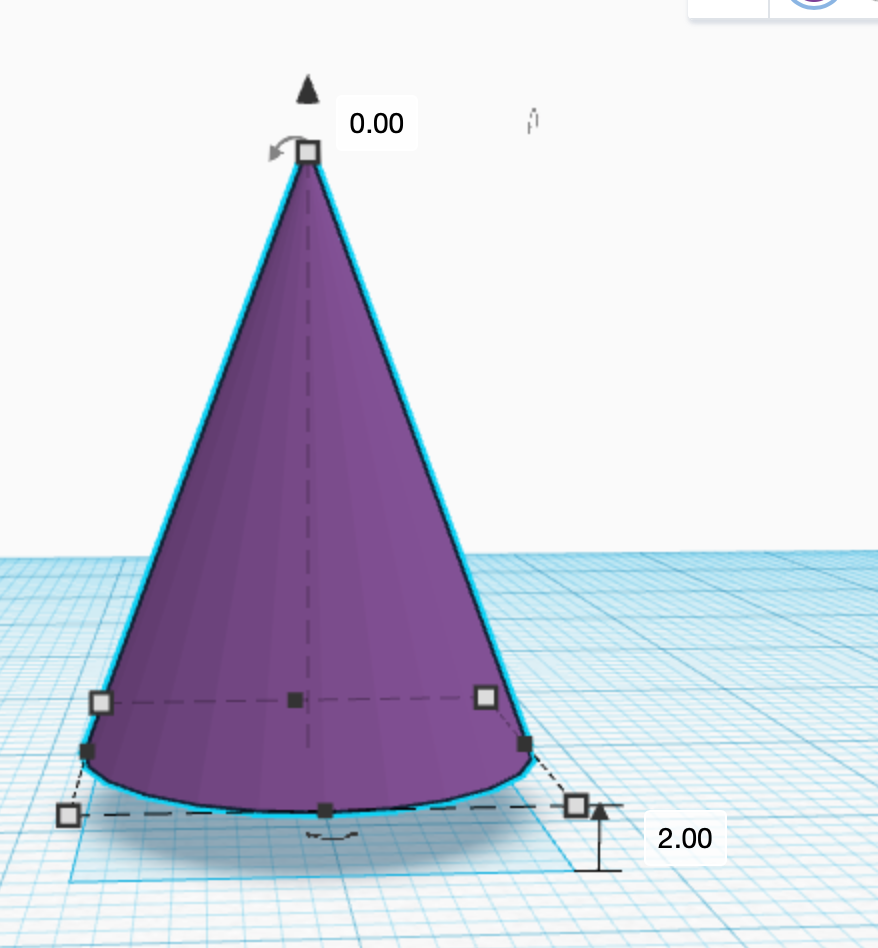This screenshot has width=878, height=948.
Task: Click the rotation arc below the cone base
Action: (x=332, y=836)
